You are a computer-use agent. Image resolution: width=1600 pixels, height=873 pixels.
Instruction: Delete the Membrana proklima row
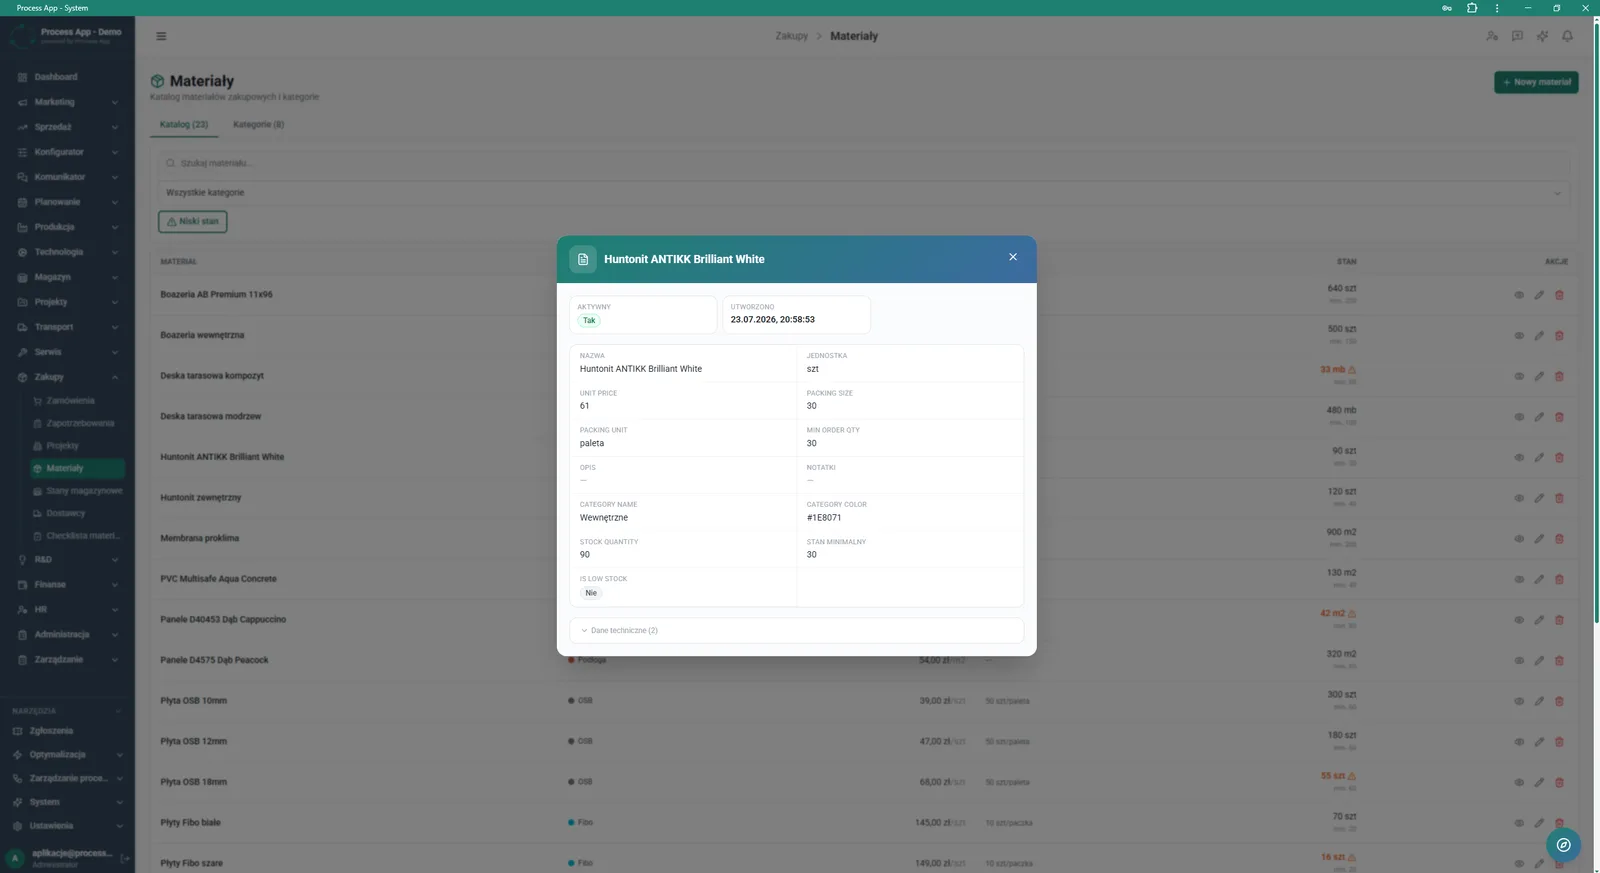[1559, 539]
